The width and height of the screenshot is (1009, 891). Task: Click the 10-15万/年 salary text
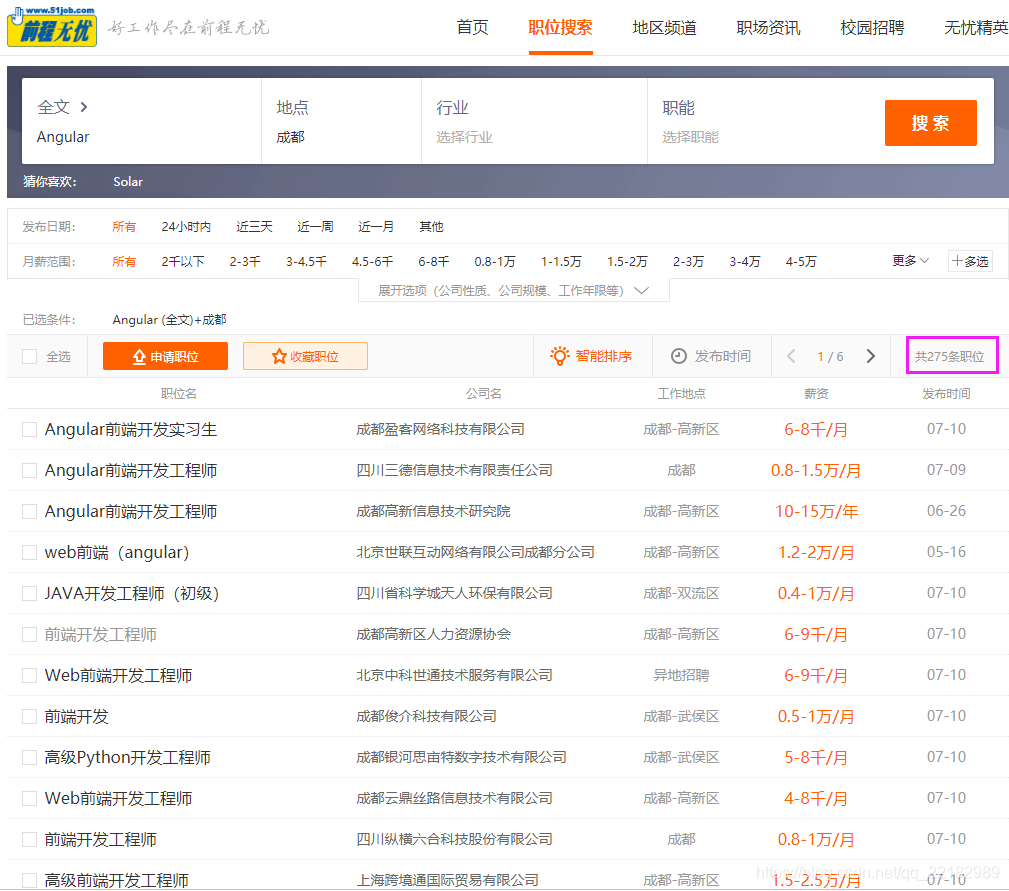click(817, 511)
